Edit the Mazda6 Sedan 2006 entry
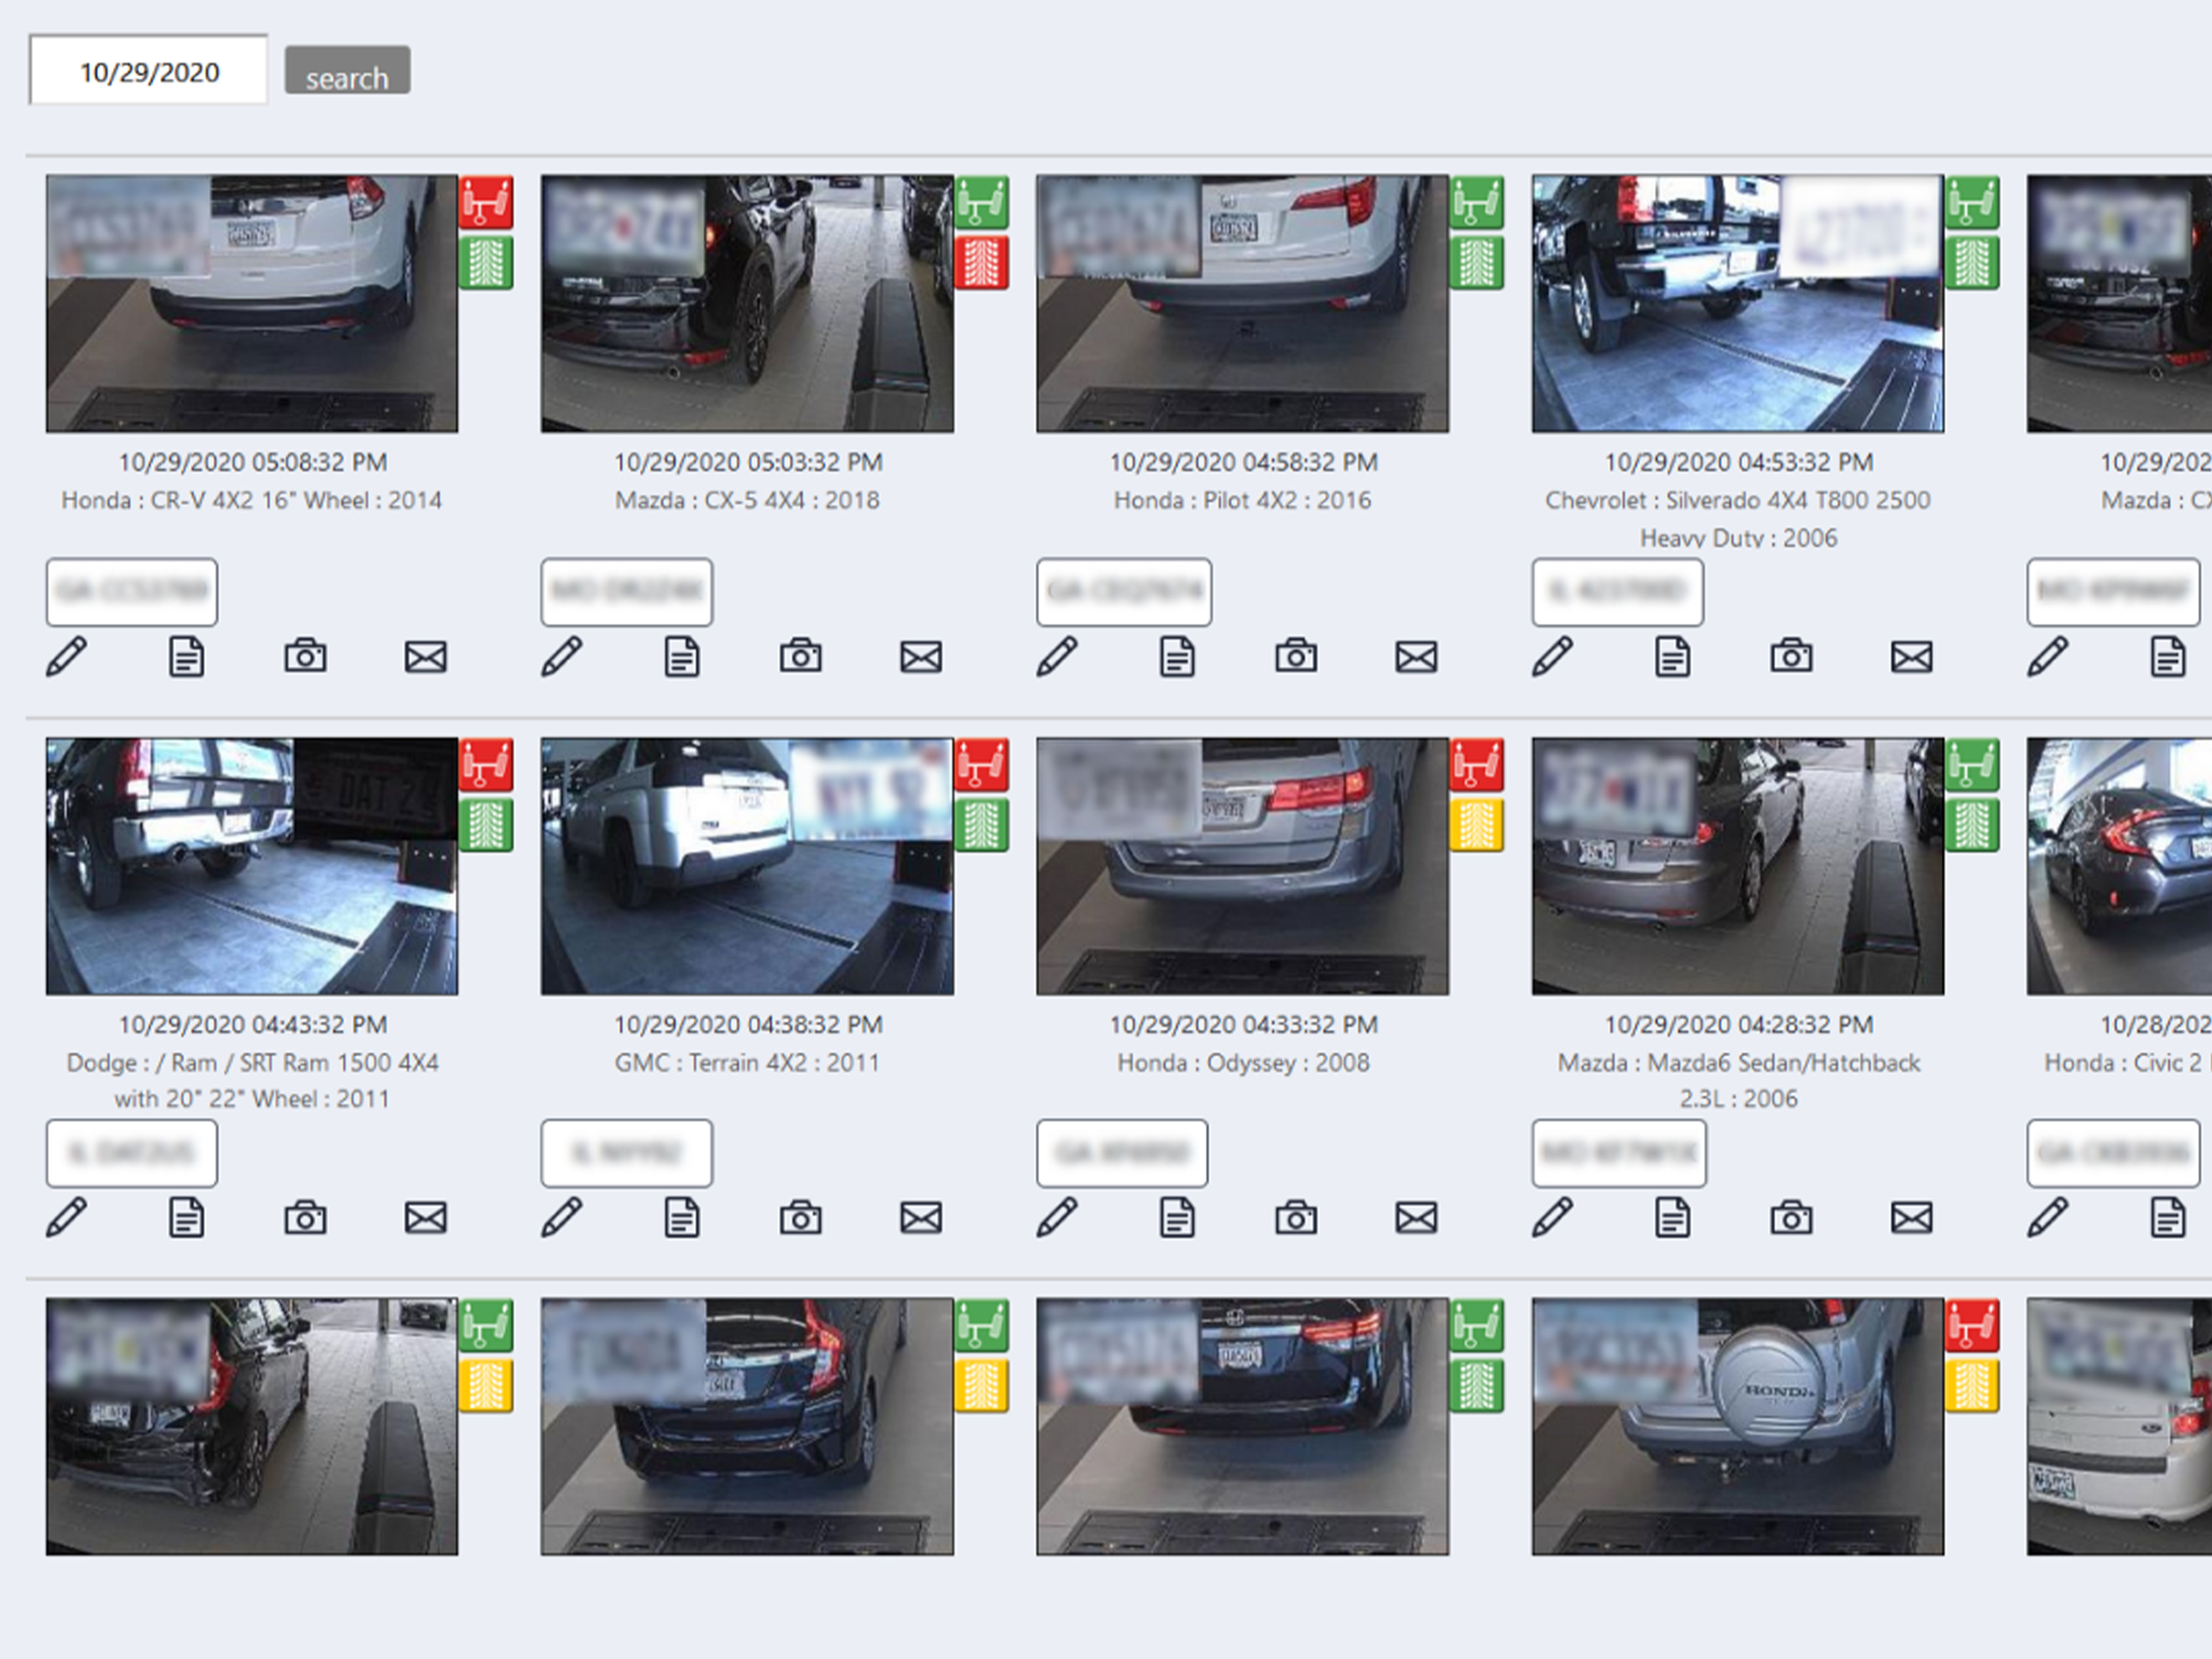The height and width of the screenshot is (1659, 2212). pyautogui.click(x=1553, y=1218)
